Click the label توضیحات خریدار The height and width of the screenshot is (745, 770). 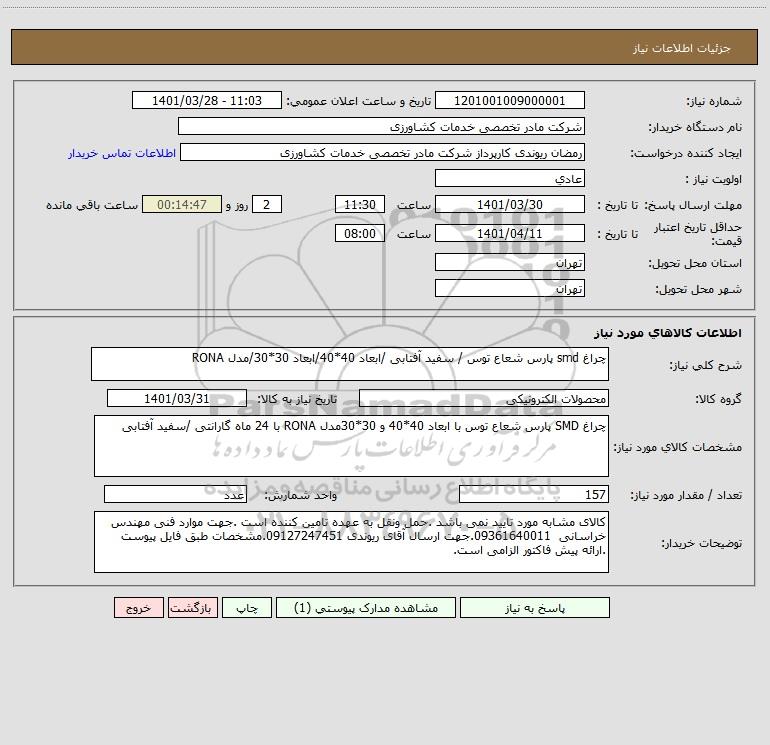click(x=701, y=543)
